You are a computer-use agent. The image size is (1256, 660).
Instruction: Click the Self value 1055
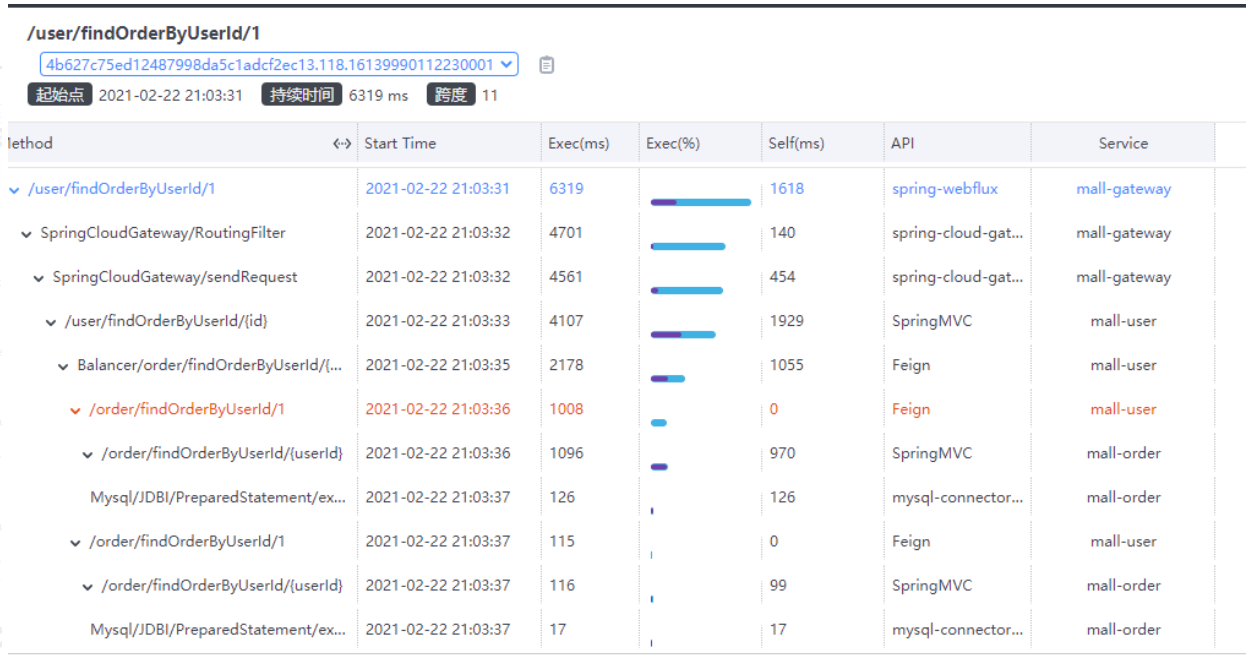tap(787, 365)
